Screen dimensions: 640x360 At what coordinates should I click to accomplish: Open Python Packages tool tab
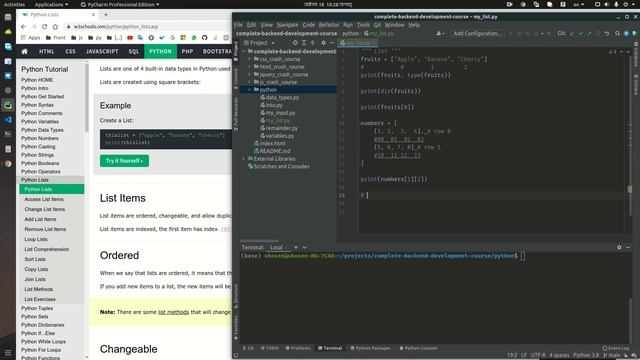pyautogui.click(x=371, y=348)
